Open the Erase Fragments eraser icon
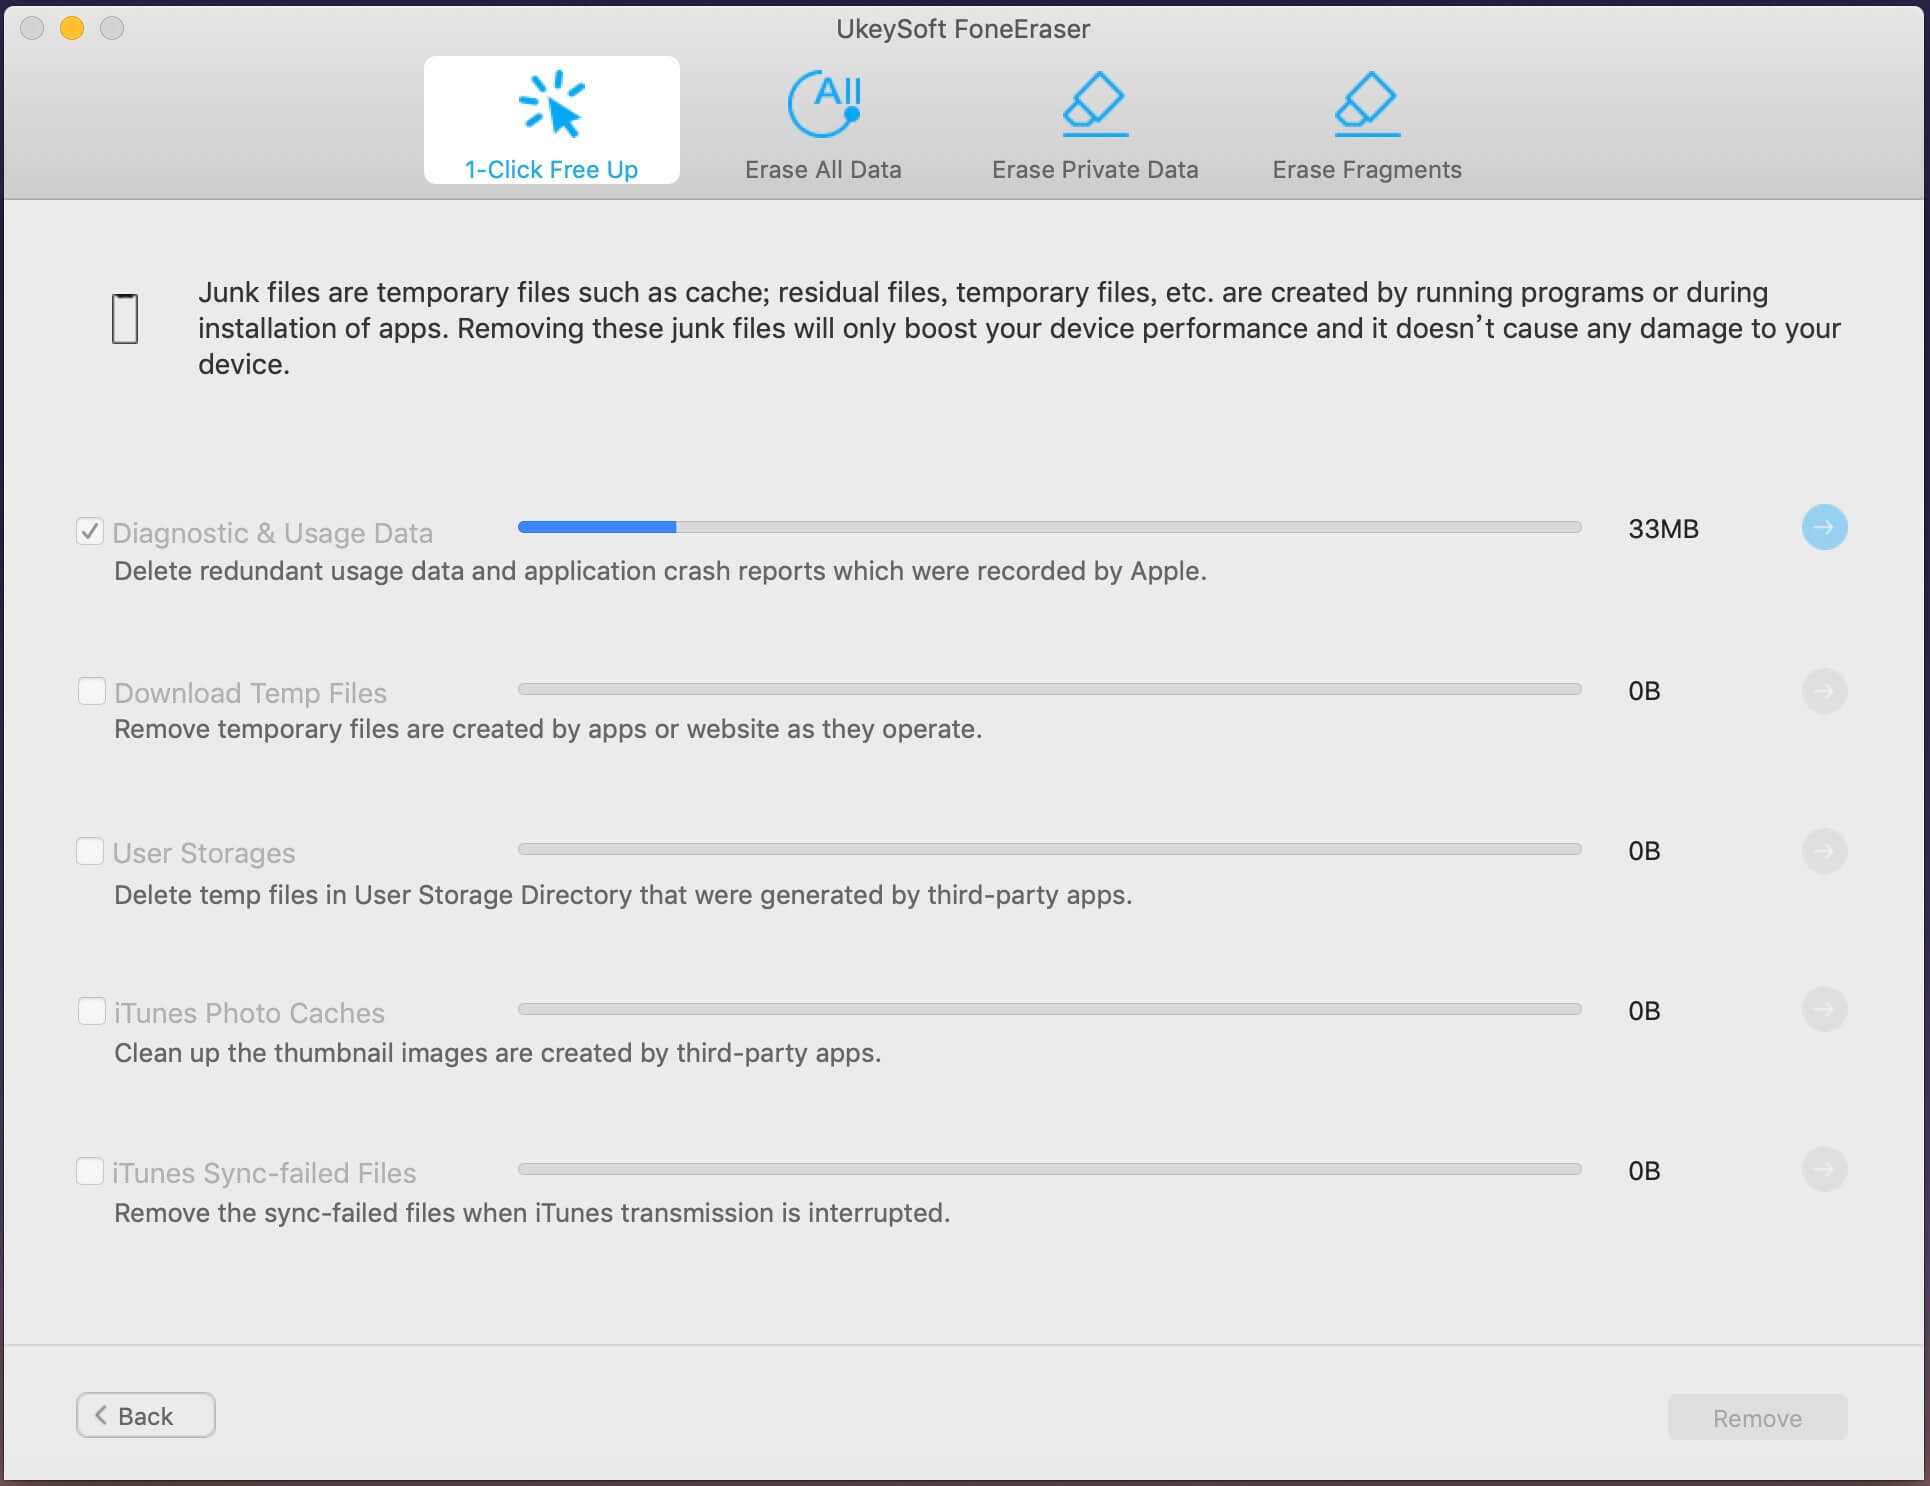 point(1366,104)
